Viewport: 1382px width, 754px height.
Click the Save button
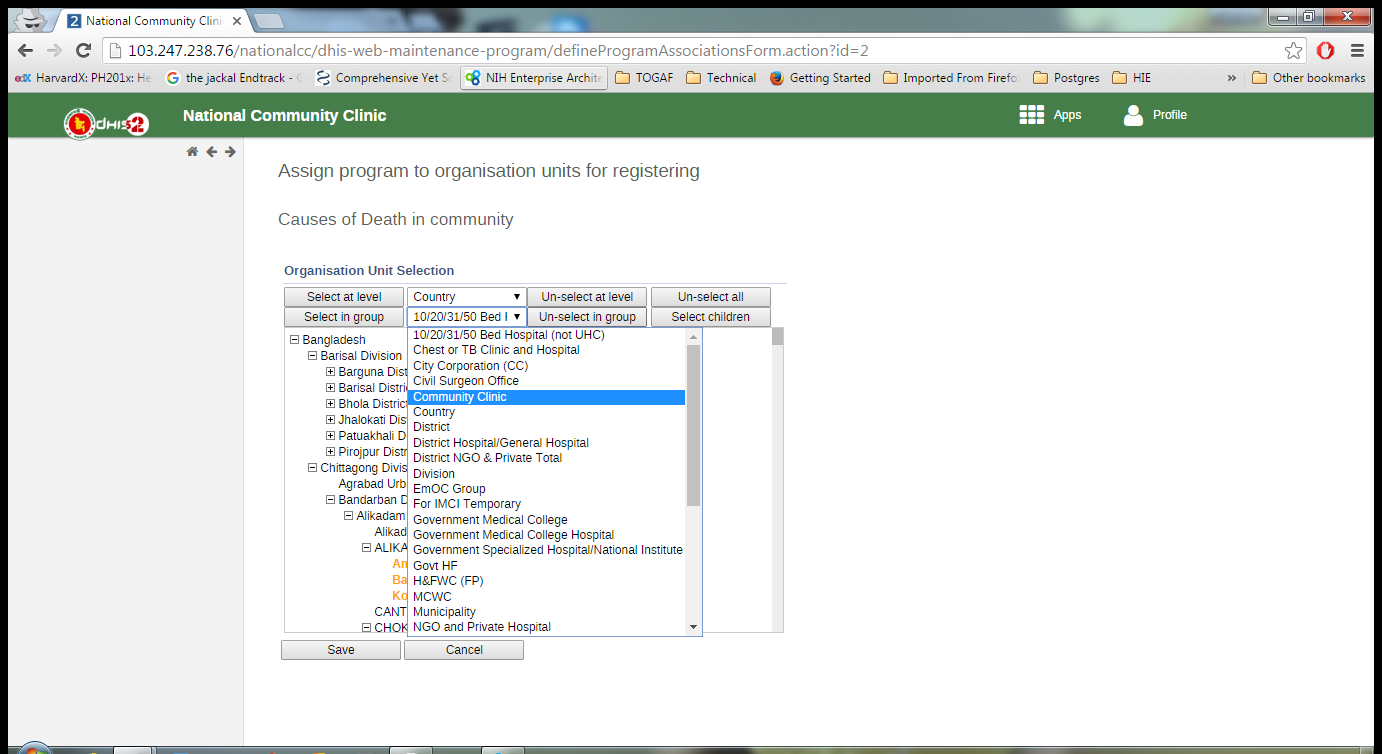click(341, 650)
